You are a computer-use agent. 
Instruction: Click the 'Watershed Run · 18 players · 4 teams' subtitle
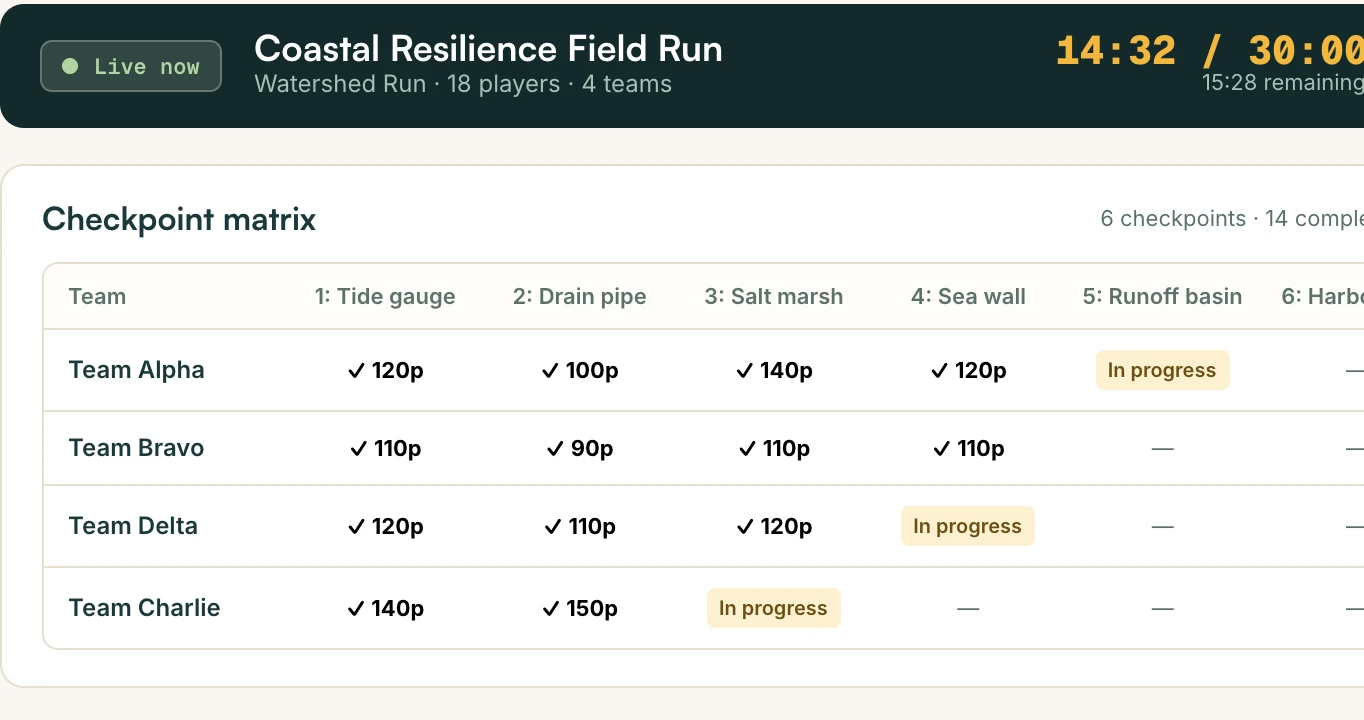(463, 84)
